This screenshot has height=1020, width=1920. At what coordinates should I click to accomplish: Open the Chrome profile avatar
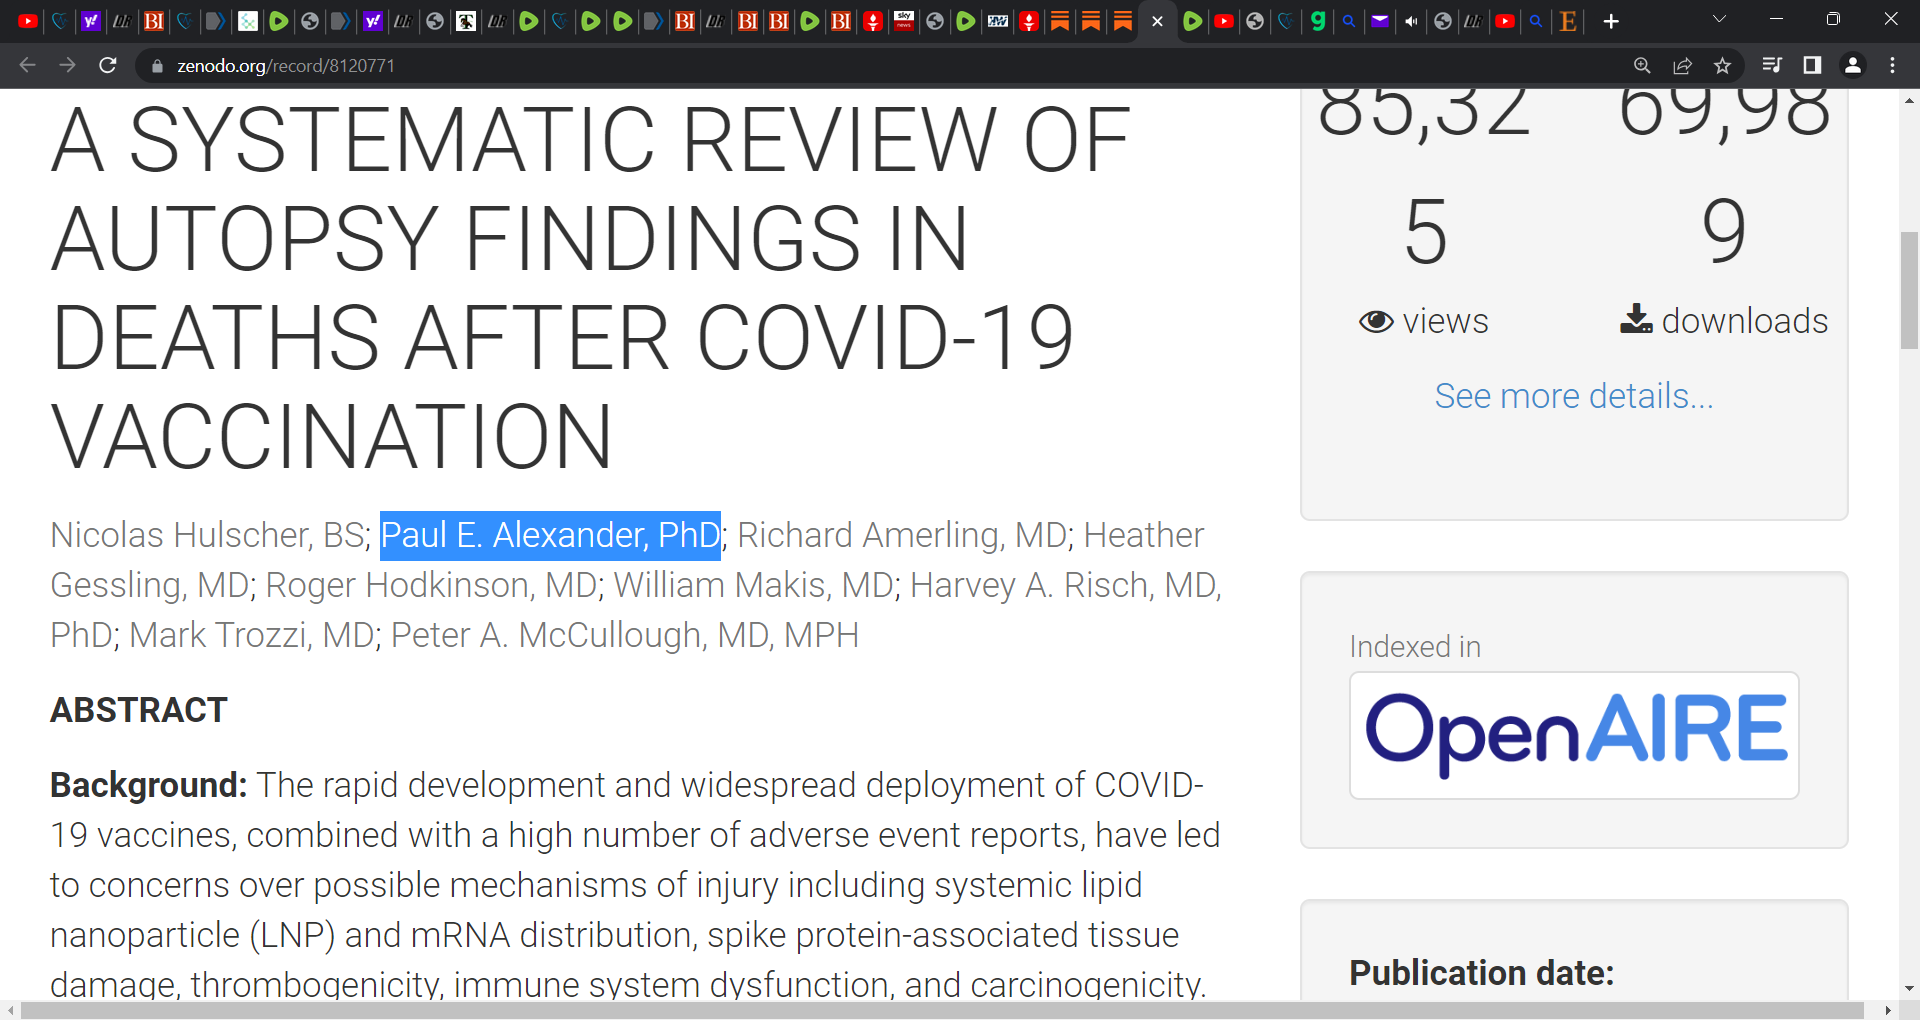point(1852,65)
